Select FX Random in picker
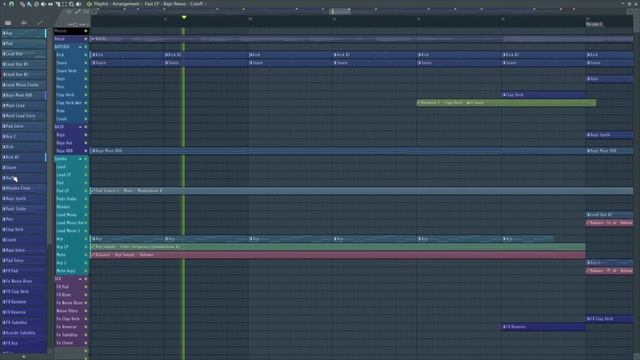The image size is (640, 360). pos(24,302)
